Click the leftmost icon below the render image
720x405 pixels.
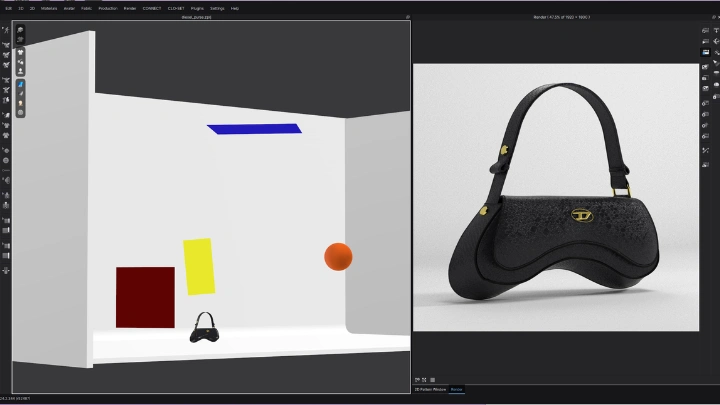coord(417,380)
